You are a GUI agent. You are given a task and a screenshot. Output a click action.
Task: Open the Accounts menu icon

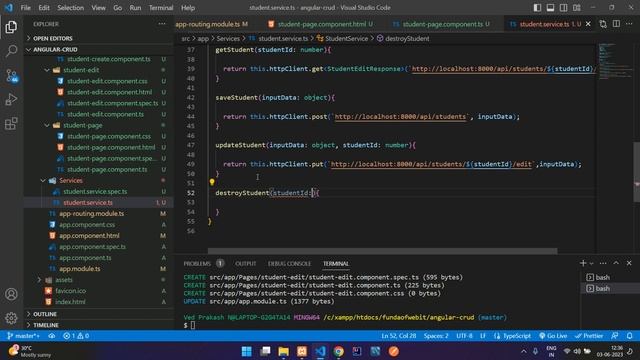point(11,294)
